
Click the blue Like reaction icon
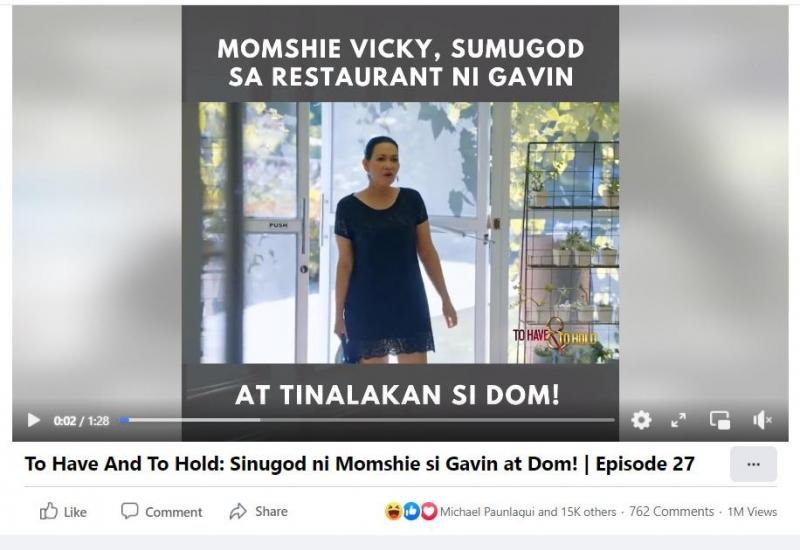[x=411, y=511]
